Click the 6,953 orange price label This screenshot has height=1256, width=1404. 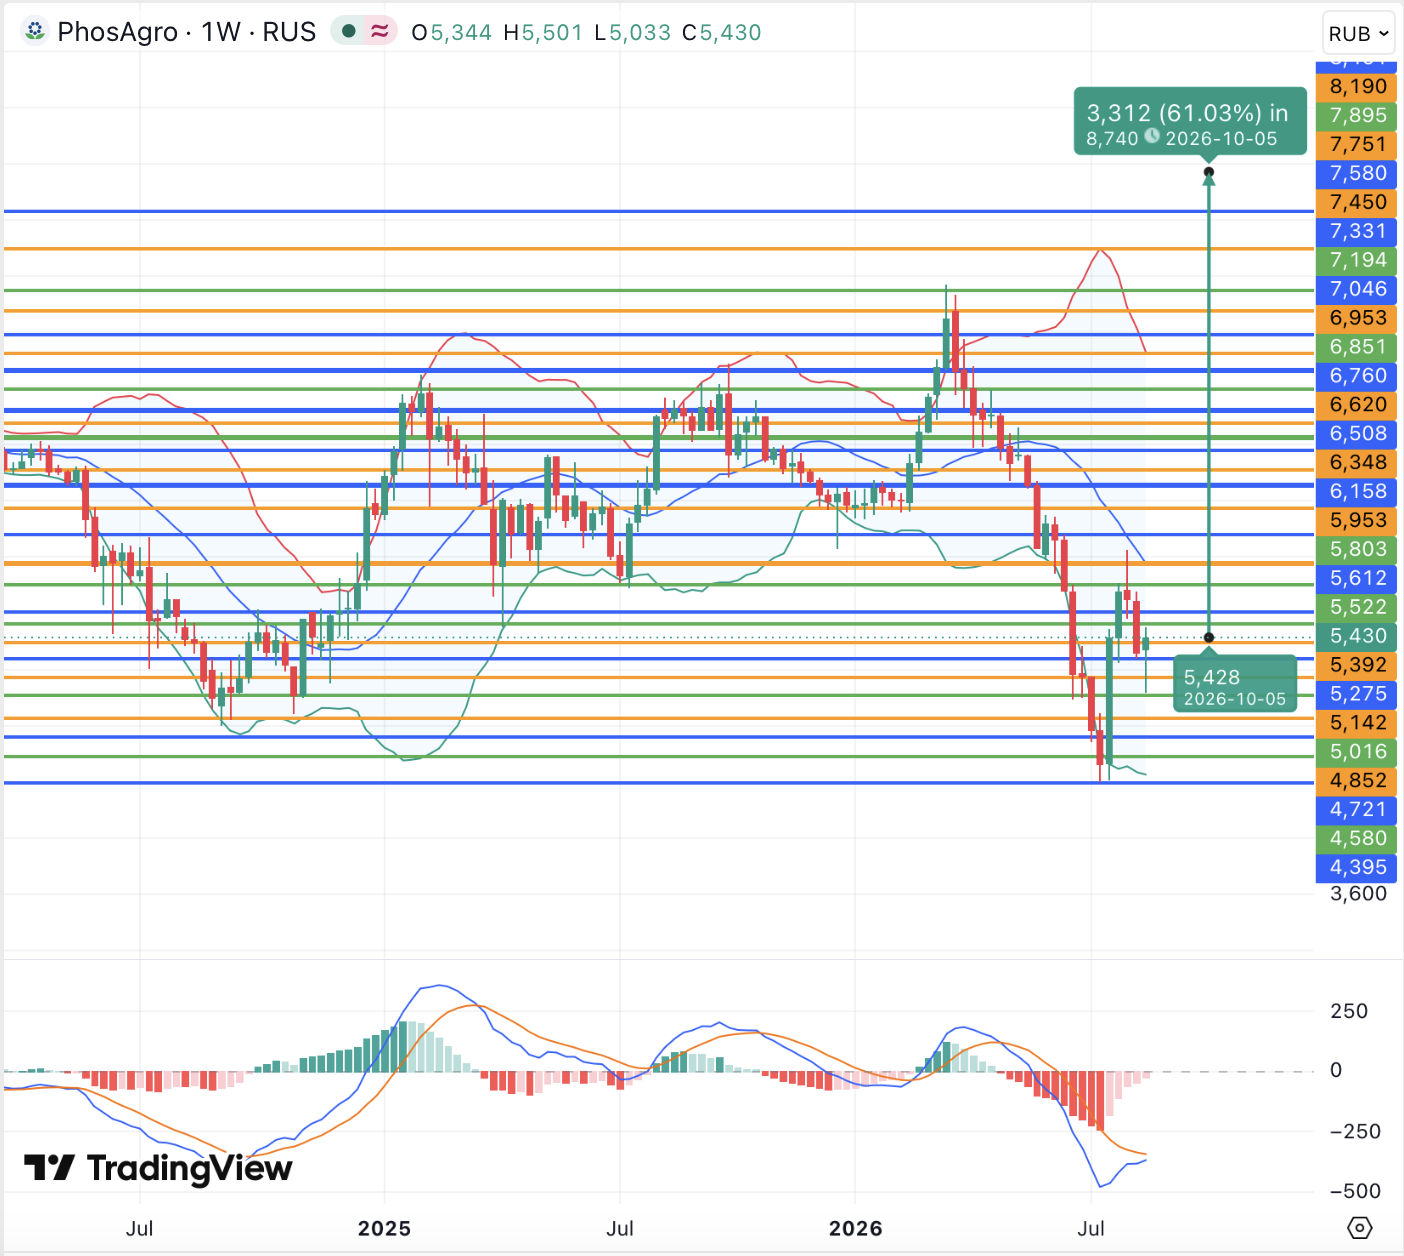coord(1357,319)
